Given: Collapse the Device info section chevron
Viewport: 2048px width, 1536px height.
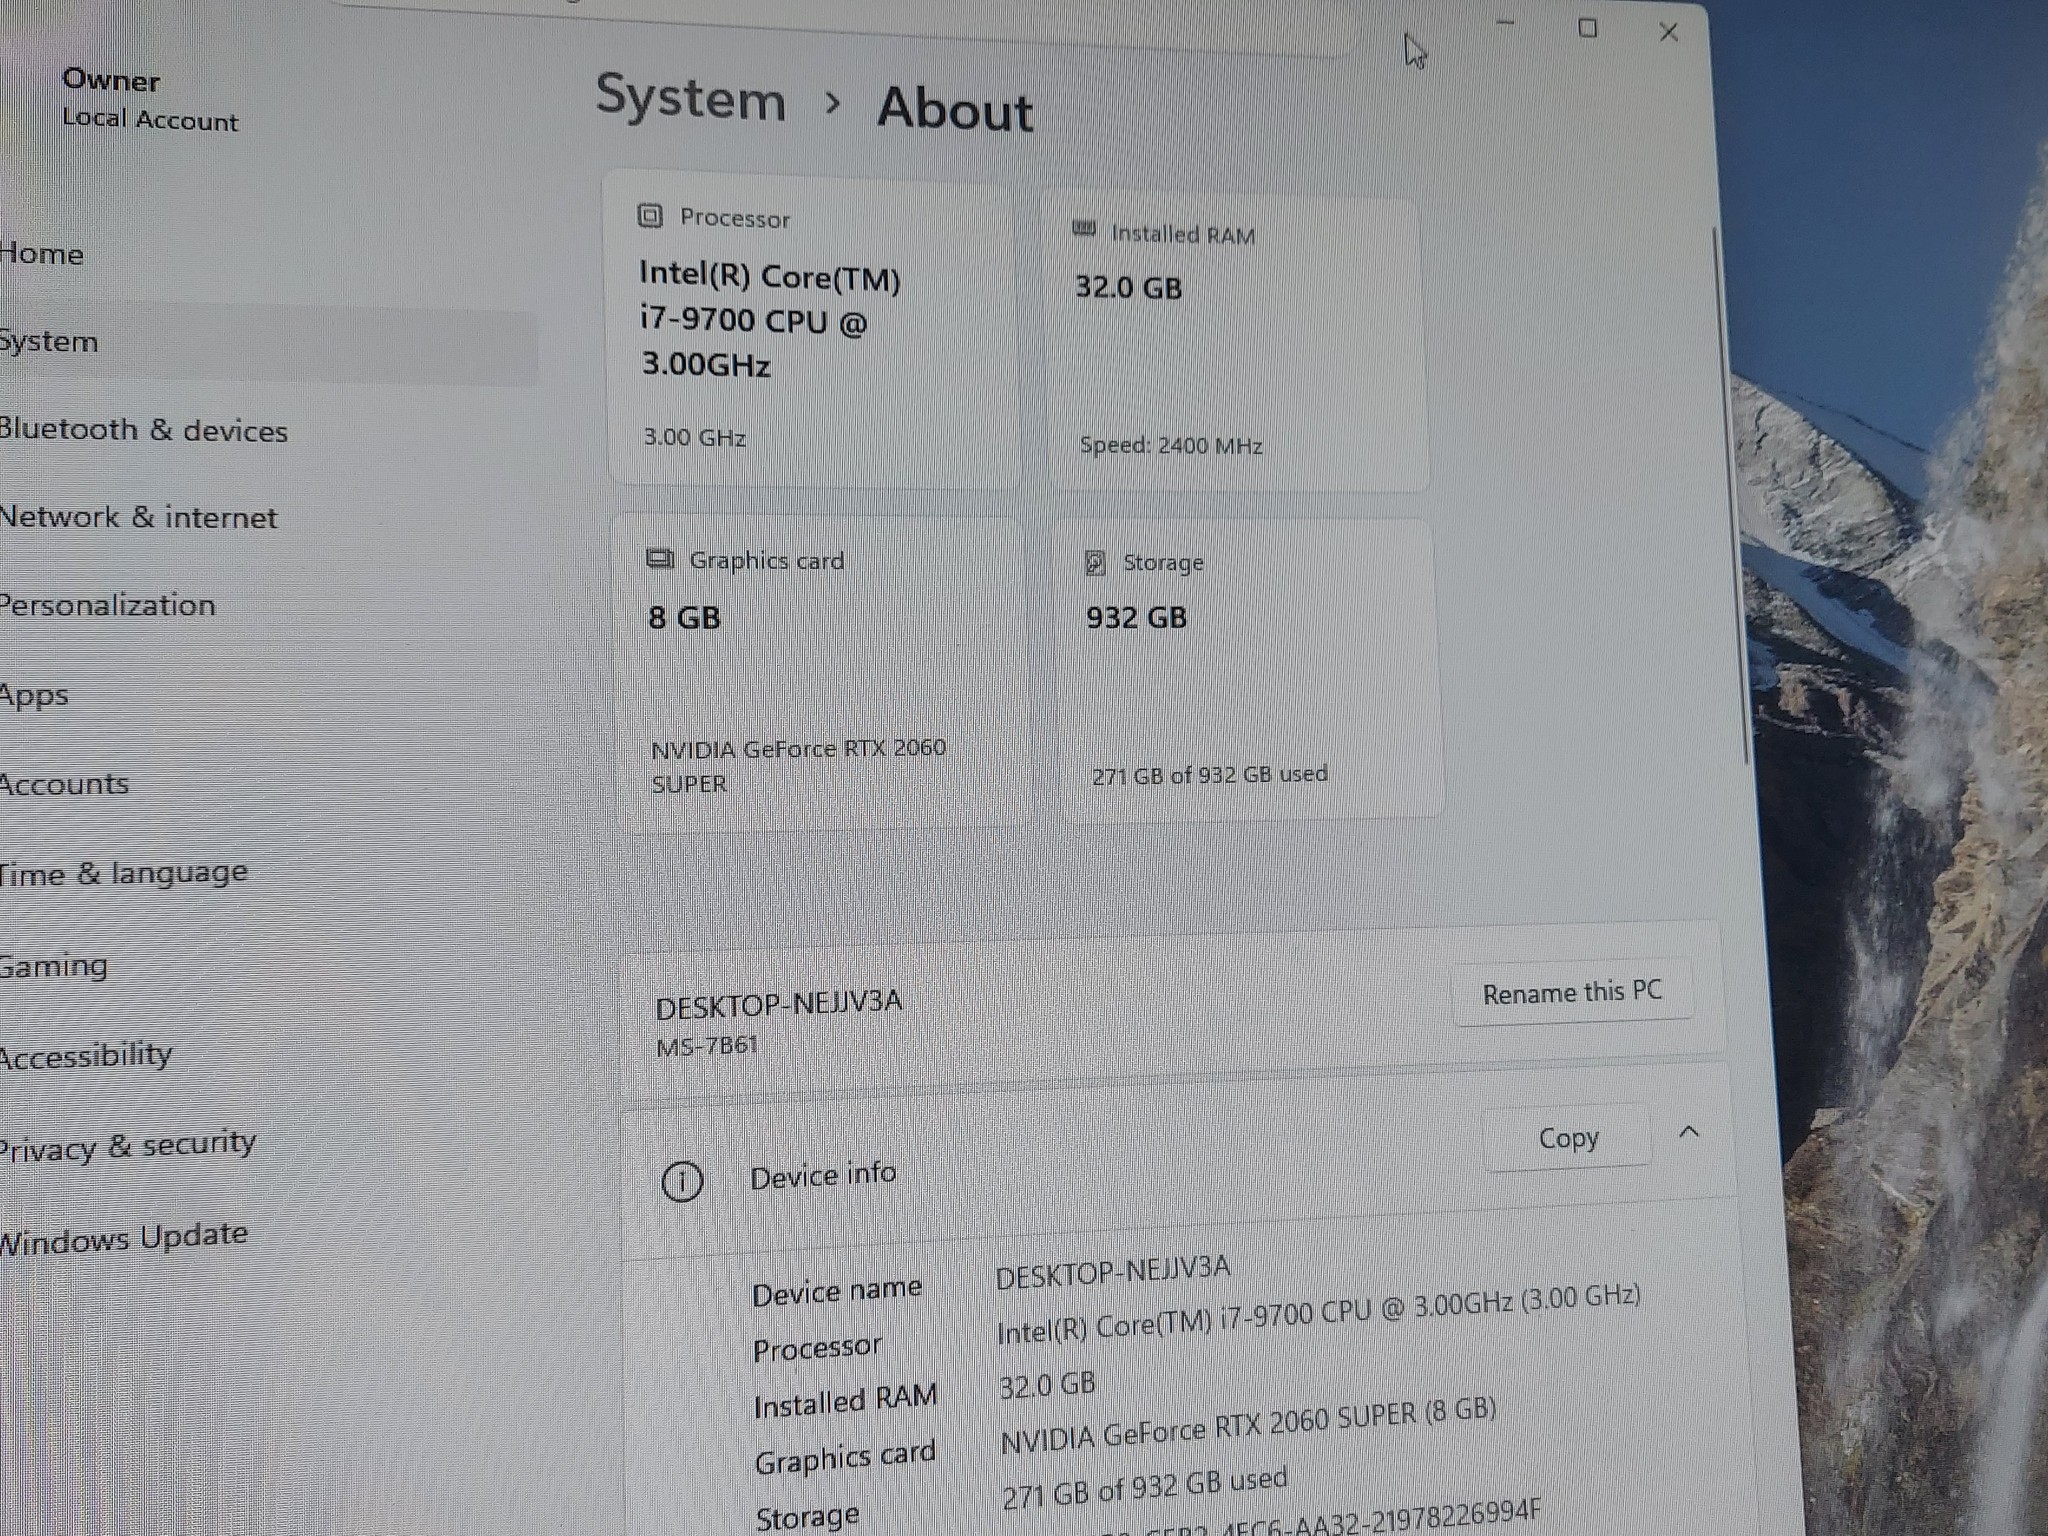Looking at the screenshot, I should 1689,1133.
